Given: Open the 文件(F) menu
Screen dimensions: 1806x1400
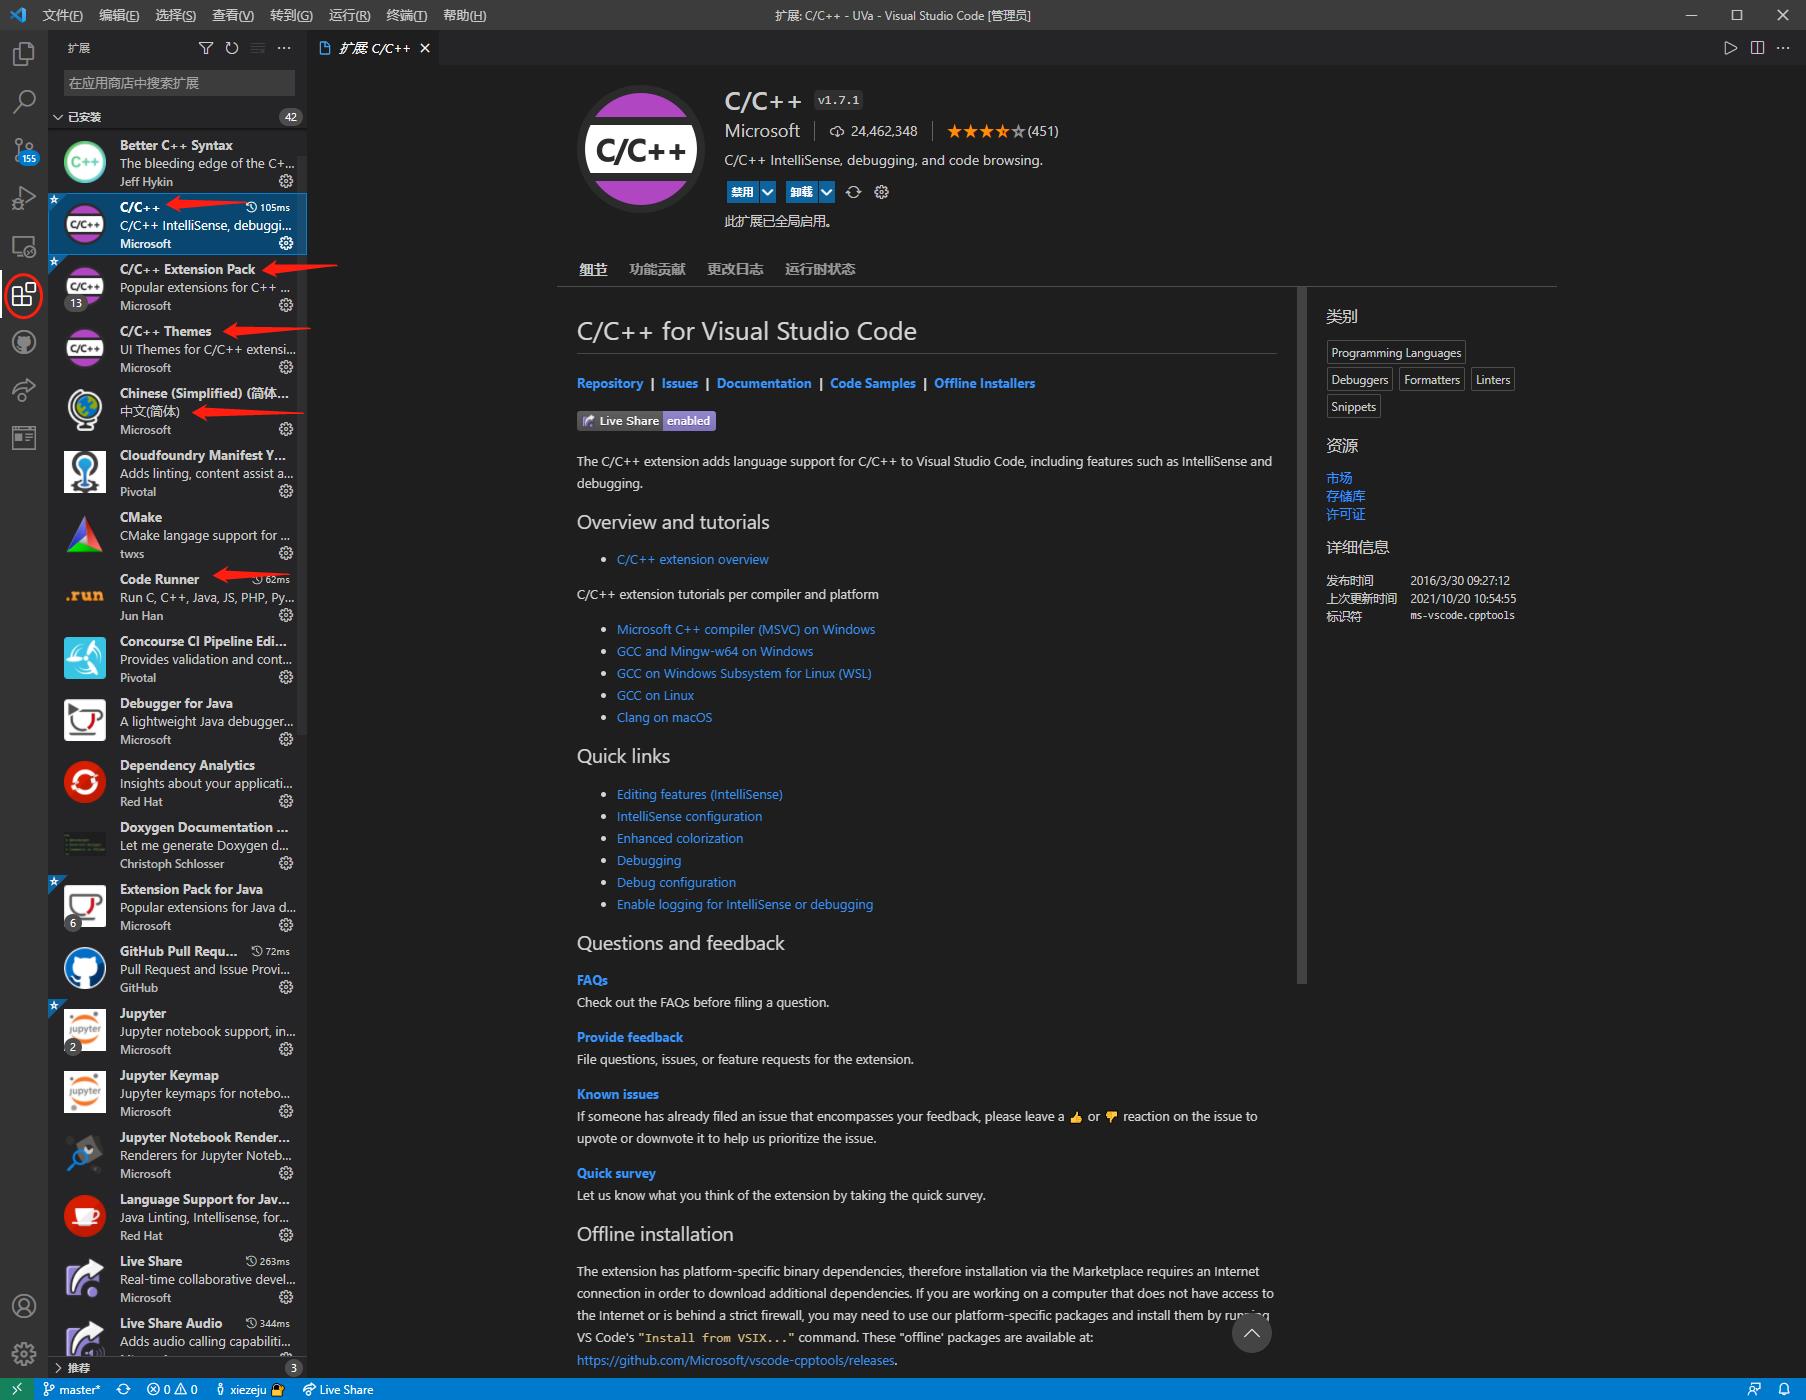Looking at the screenshot, I should pyautogui.click(x=62, y=15).
